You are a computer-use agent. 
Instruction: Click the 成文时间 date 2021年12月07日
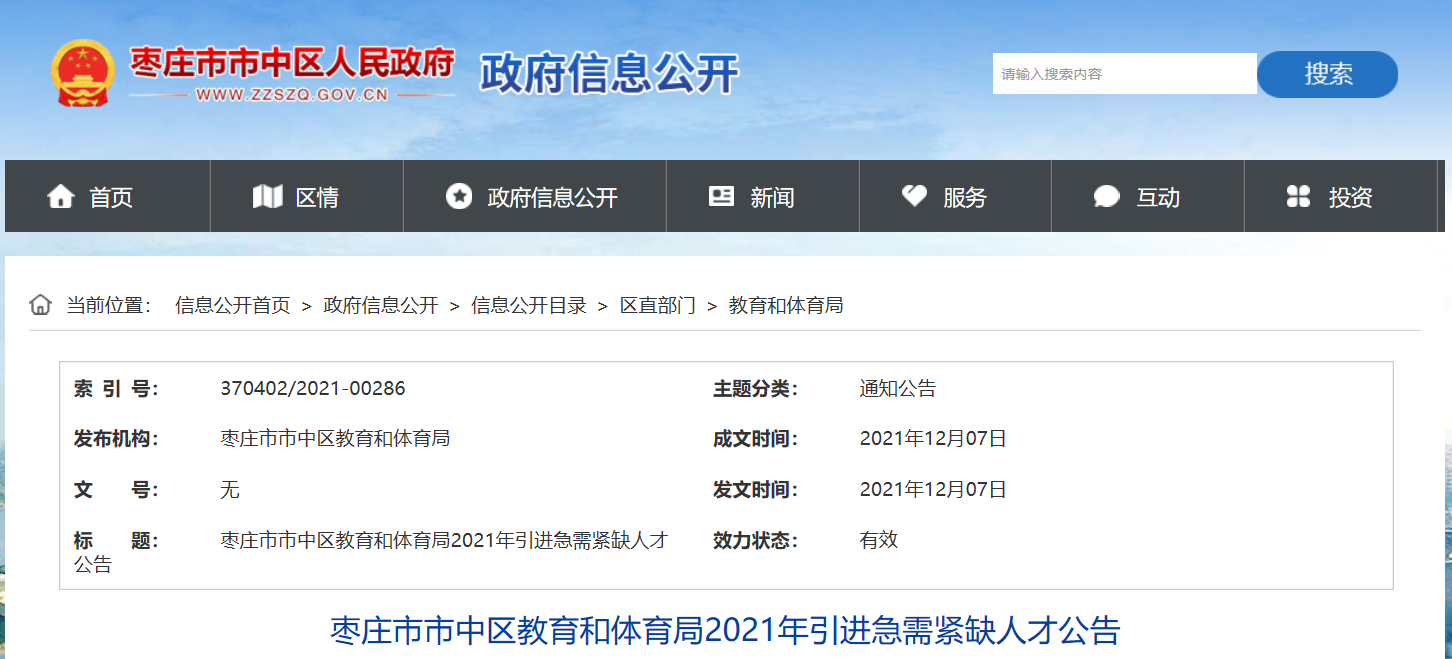click(x=933, y=438)
